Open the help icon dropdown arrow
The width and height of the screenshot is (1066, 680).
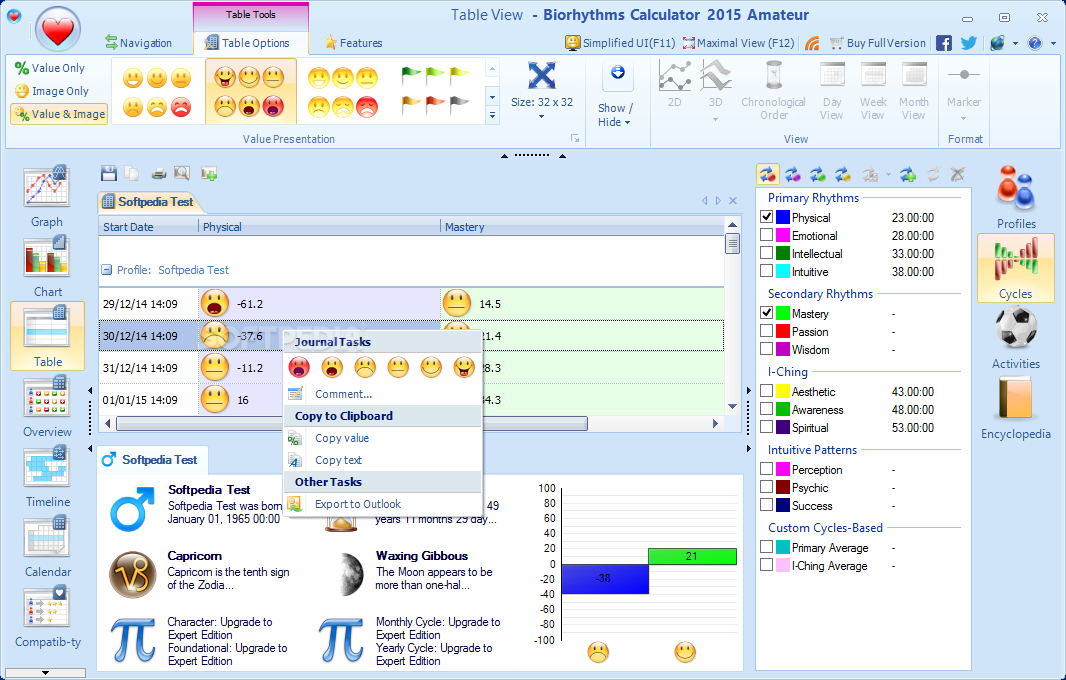tap(1053, 43)
